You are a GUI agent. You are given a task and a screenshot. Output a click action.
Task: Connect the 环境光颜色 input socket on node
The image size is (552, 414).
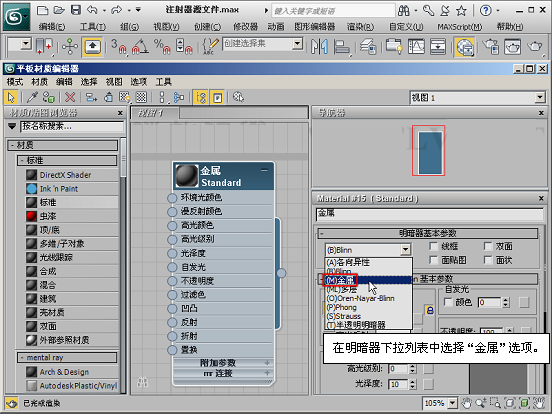(172, 198)
